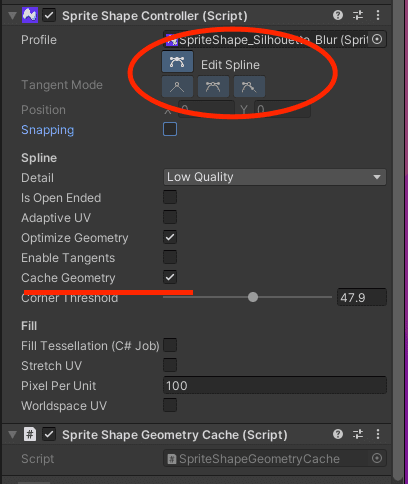Uncheck the Optimize Geometry checkbox

pos(170,237)
